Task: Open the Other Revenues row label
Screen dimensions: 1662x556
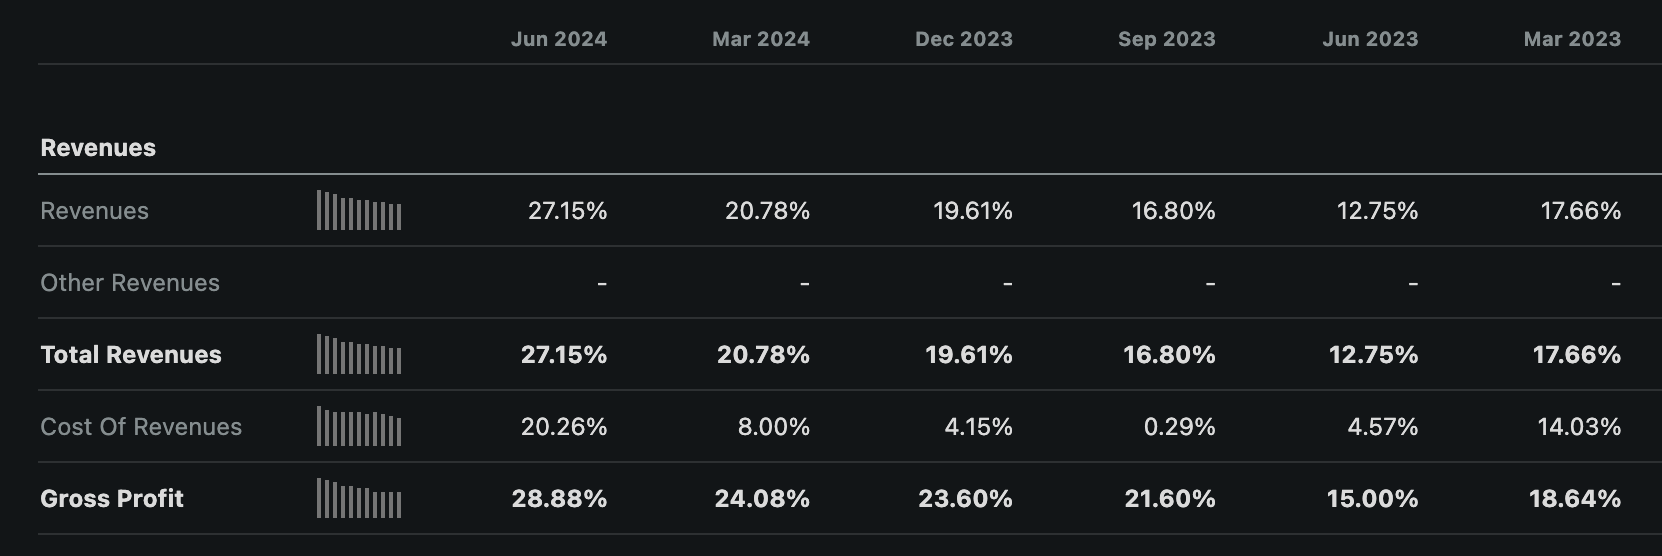Action: (x=130, y=283)
